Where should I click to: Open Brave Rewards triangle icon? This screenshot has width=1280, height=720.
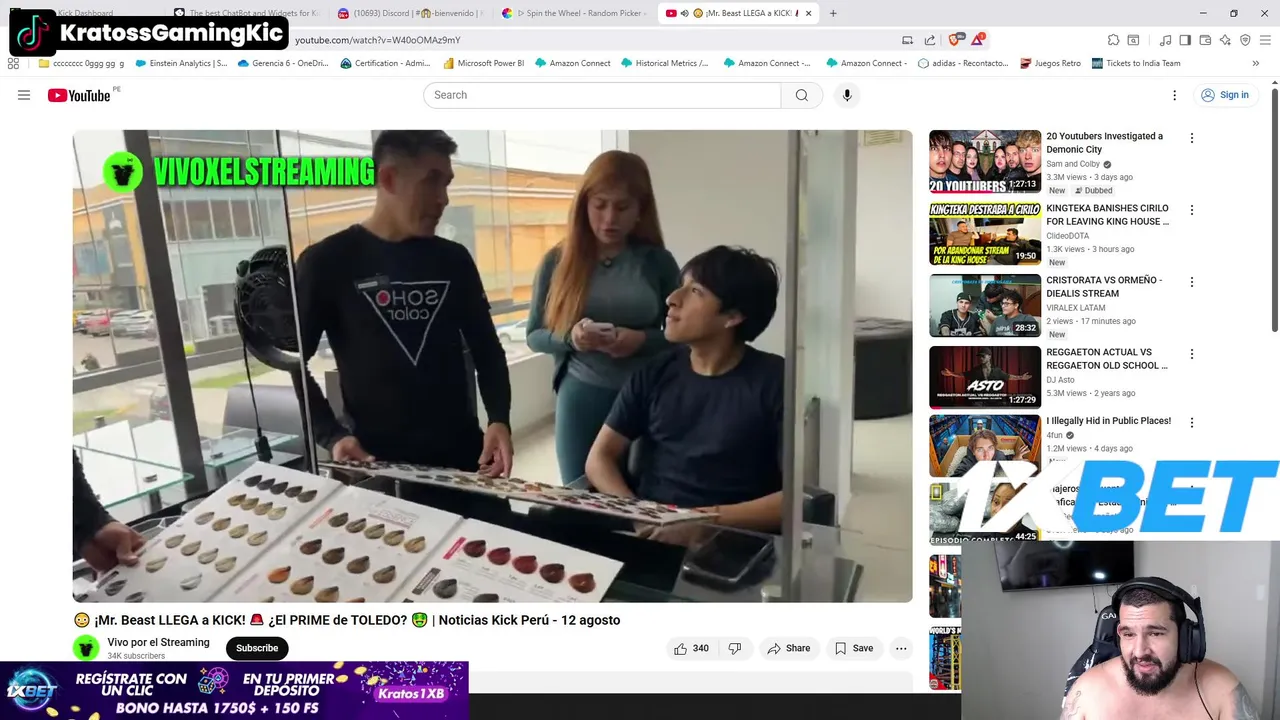coord(978,40)
